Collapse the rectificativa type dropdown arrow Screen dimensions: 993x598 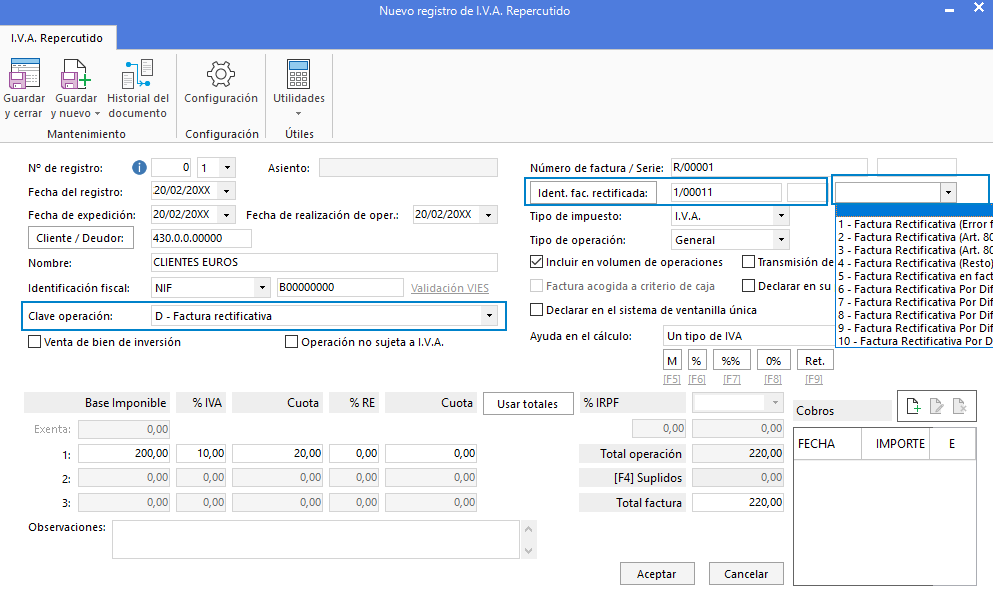pyautogui.click(x=948, y=192)
